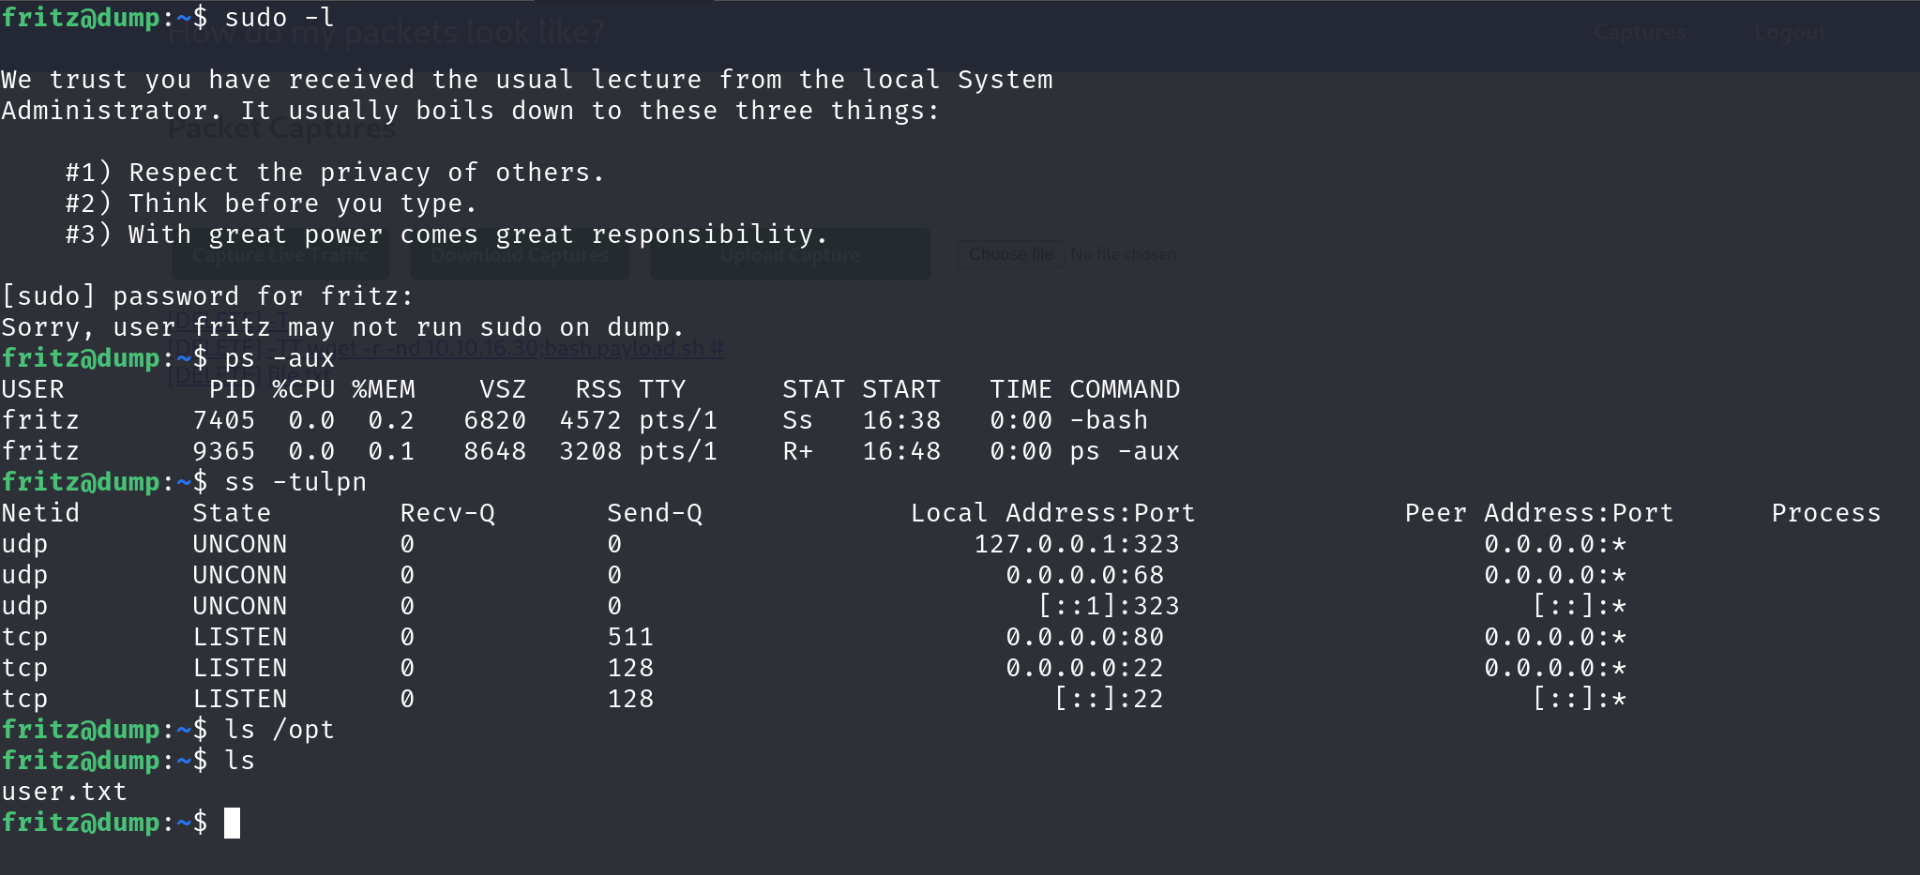The image size is (1920, 875).
Task: Click the COMMAND column header in ps output
Action: click(1124, 389)
